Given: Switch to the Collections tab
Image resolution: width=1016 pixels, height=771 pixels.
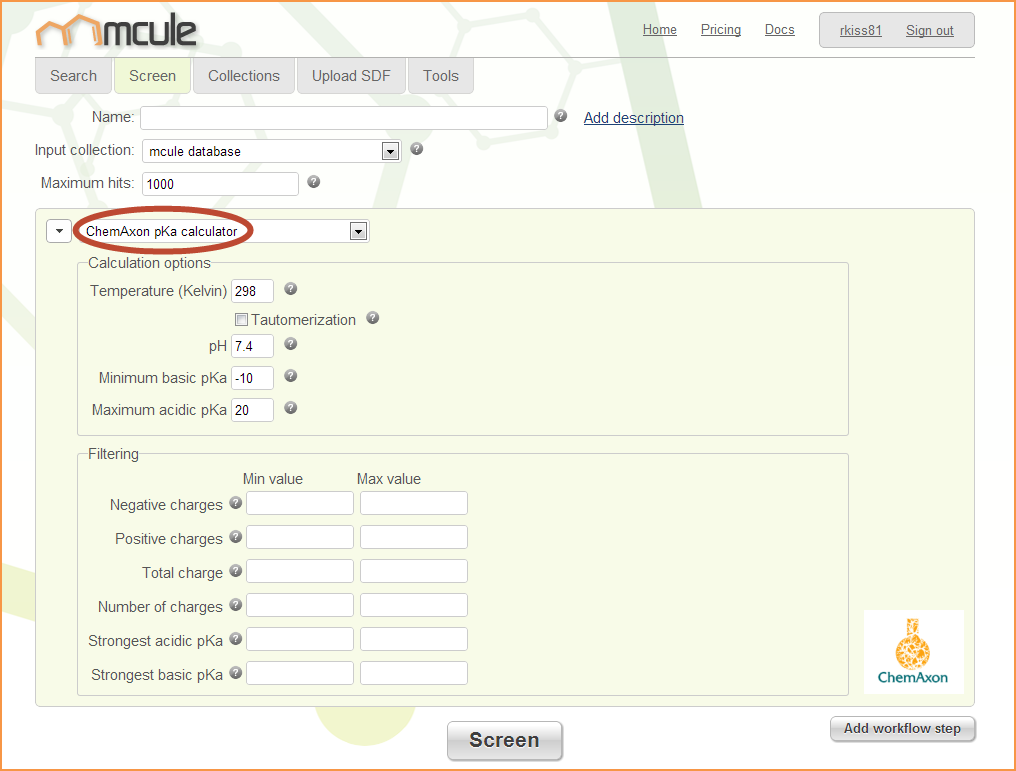Looking at the screenshot, I should coord(244,76).
